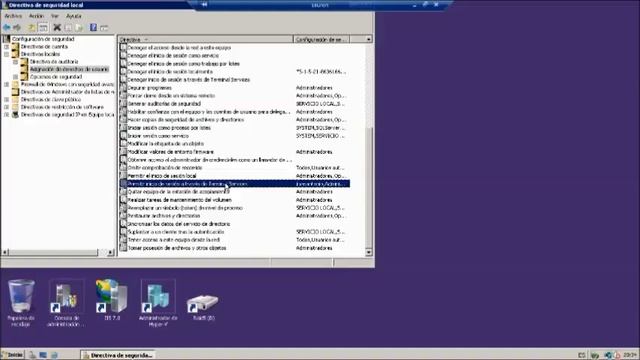This screenshot has height=360, width=640.
Task: Click the Back arrow in the toolbar
Action: tap(7, 27)
